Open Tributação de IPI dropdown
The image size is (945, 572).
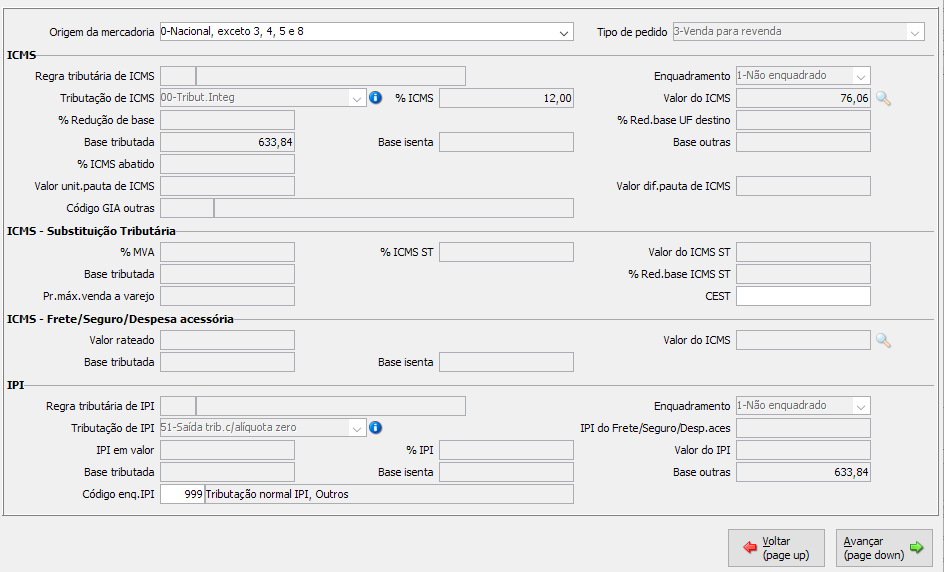[357, 428]
